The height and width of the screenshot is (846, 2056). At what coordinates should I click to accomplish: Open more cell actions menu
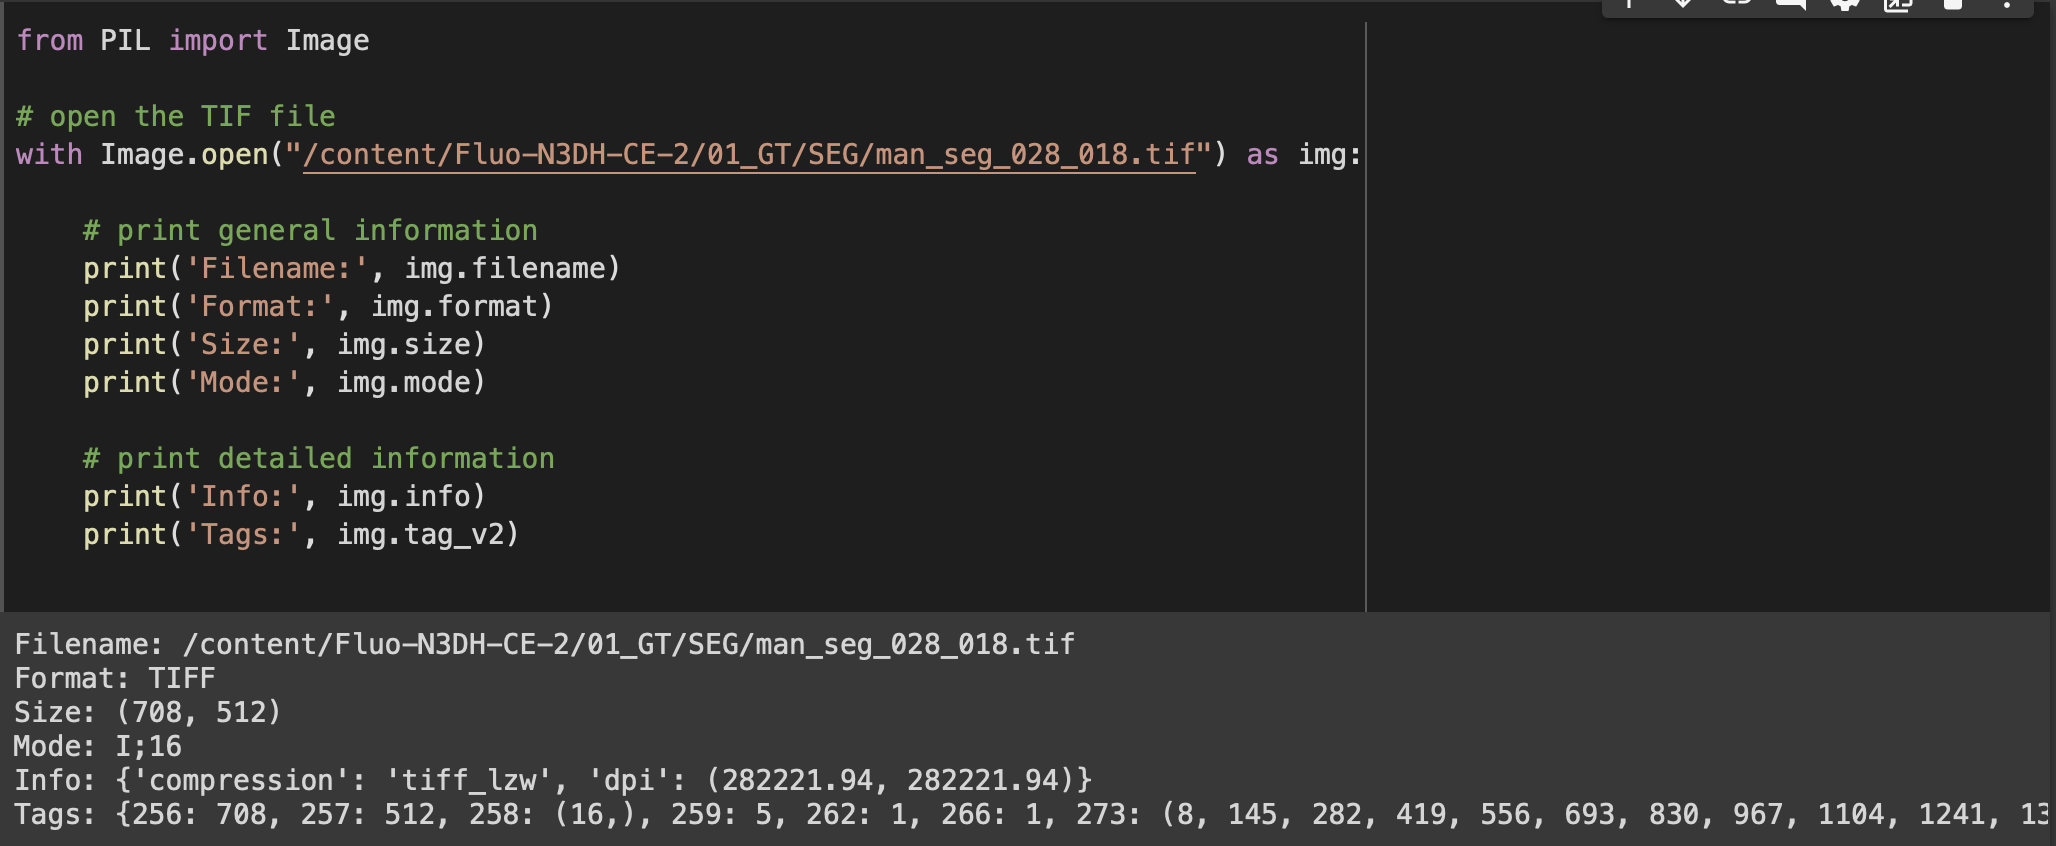point(2006,4)
